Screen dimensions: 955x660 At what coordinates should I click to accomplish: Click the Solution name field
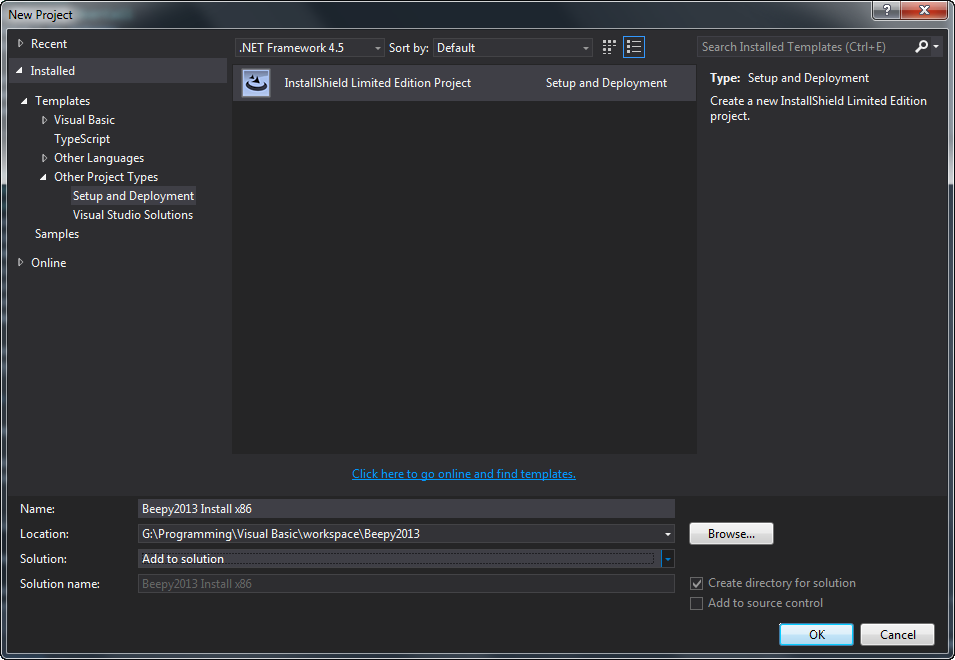point(406,584)
